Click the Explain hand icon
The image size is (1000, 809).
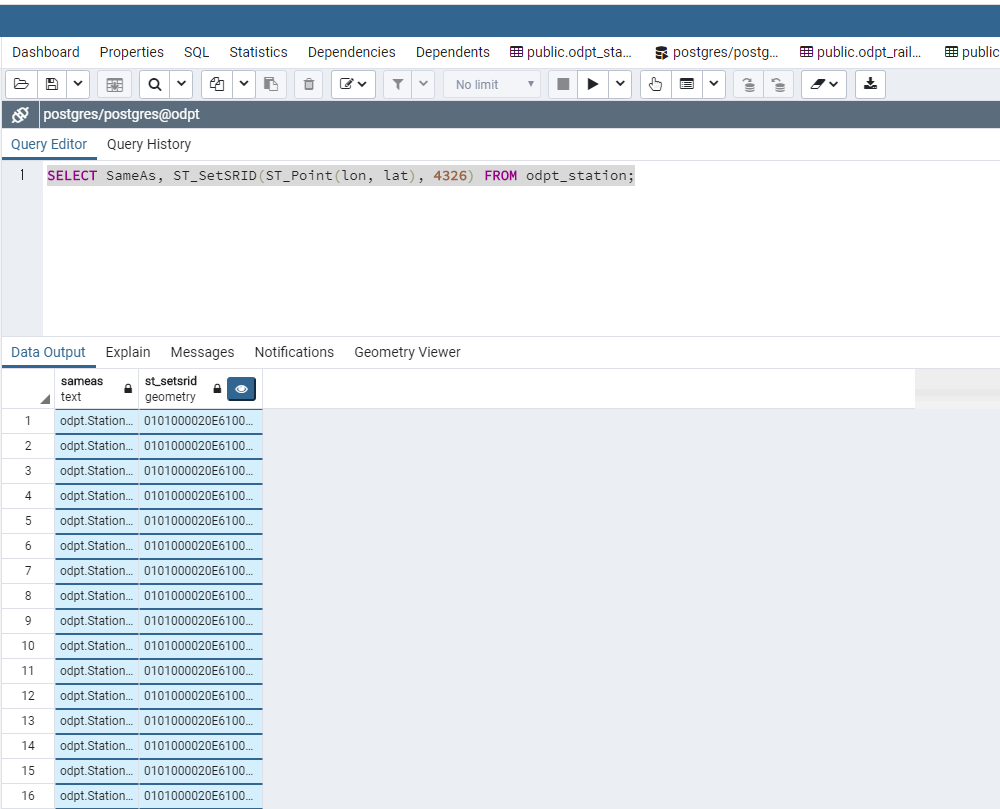coord(655,84)
